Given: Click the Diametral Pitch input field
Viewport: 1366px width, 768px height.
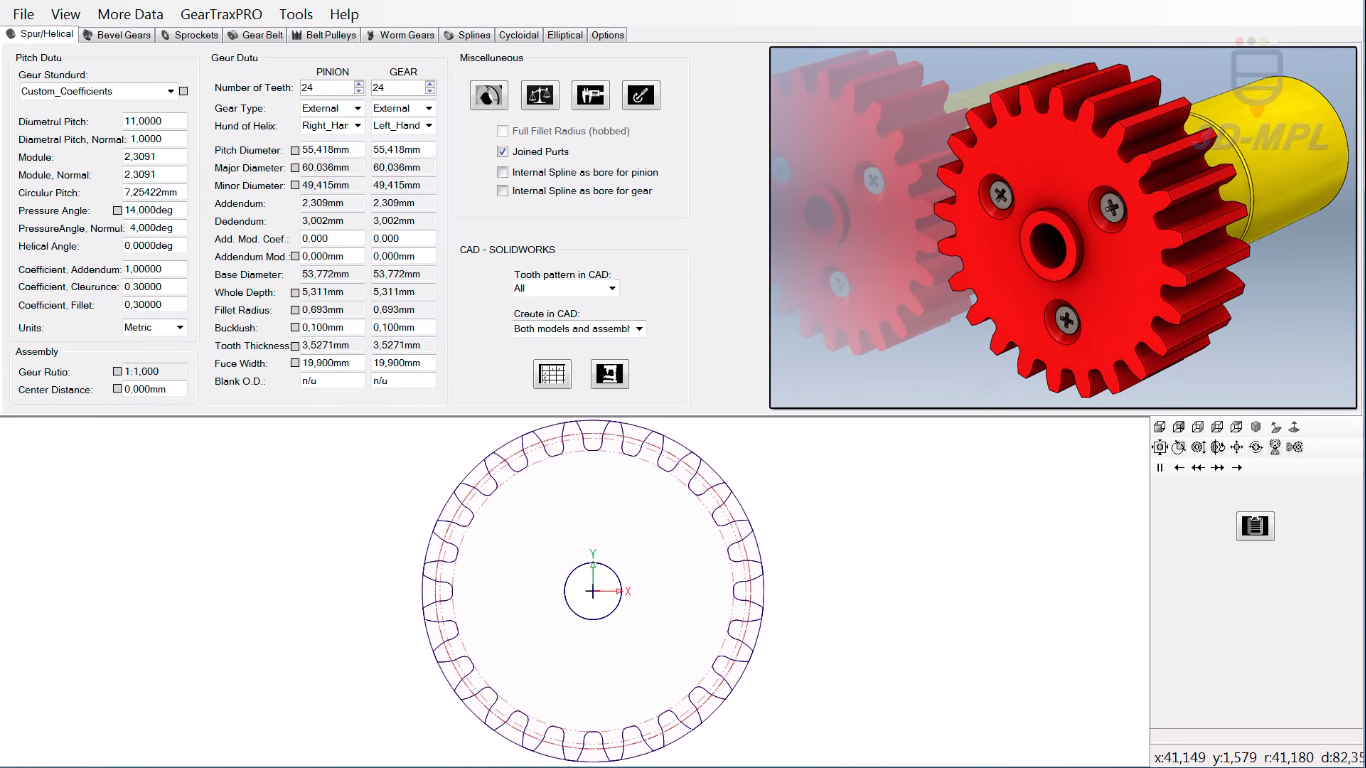Looking at the screenshot, I should (x=155, y=121).
